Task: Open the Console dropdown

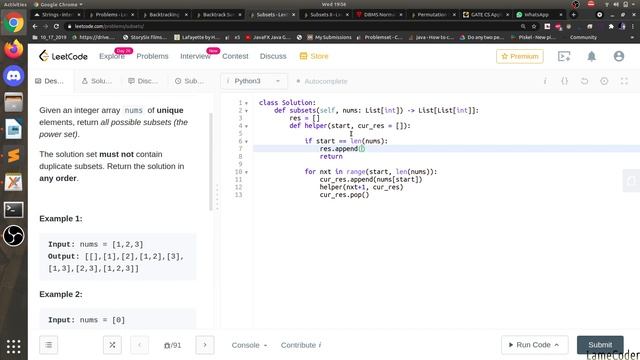Action: tap(249, 345)
